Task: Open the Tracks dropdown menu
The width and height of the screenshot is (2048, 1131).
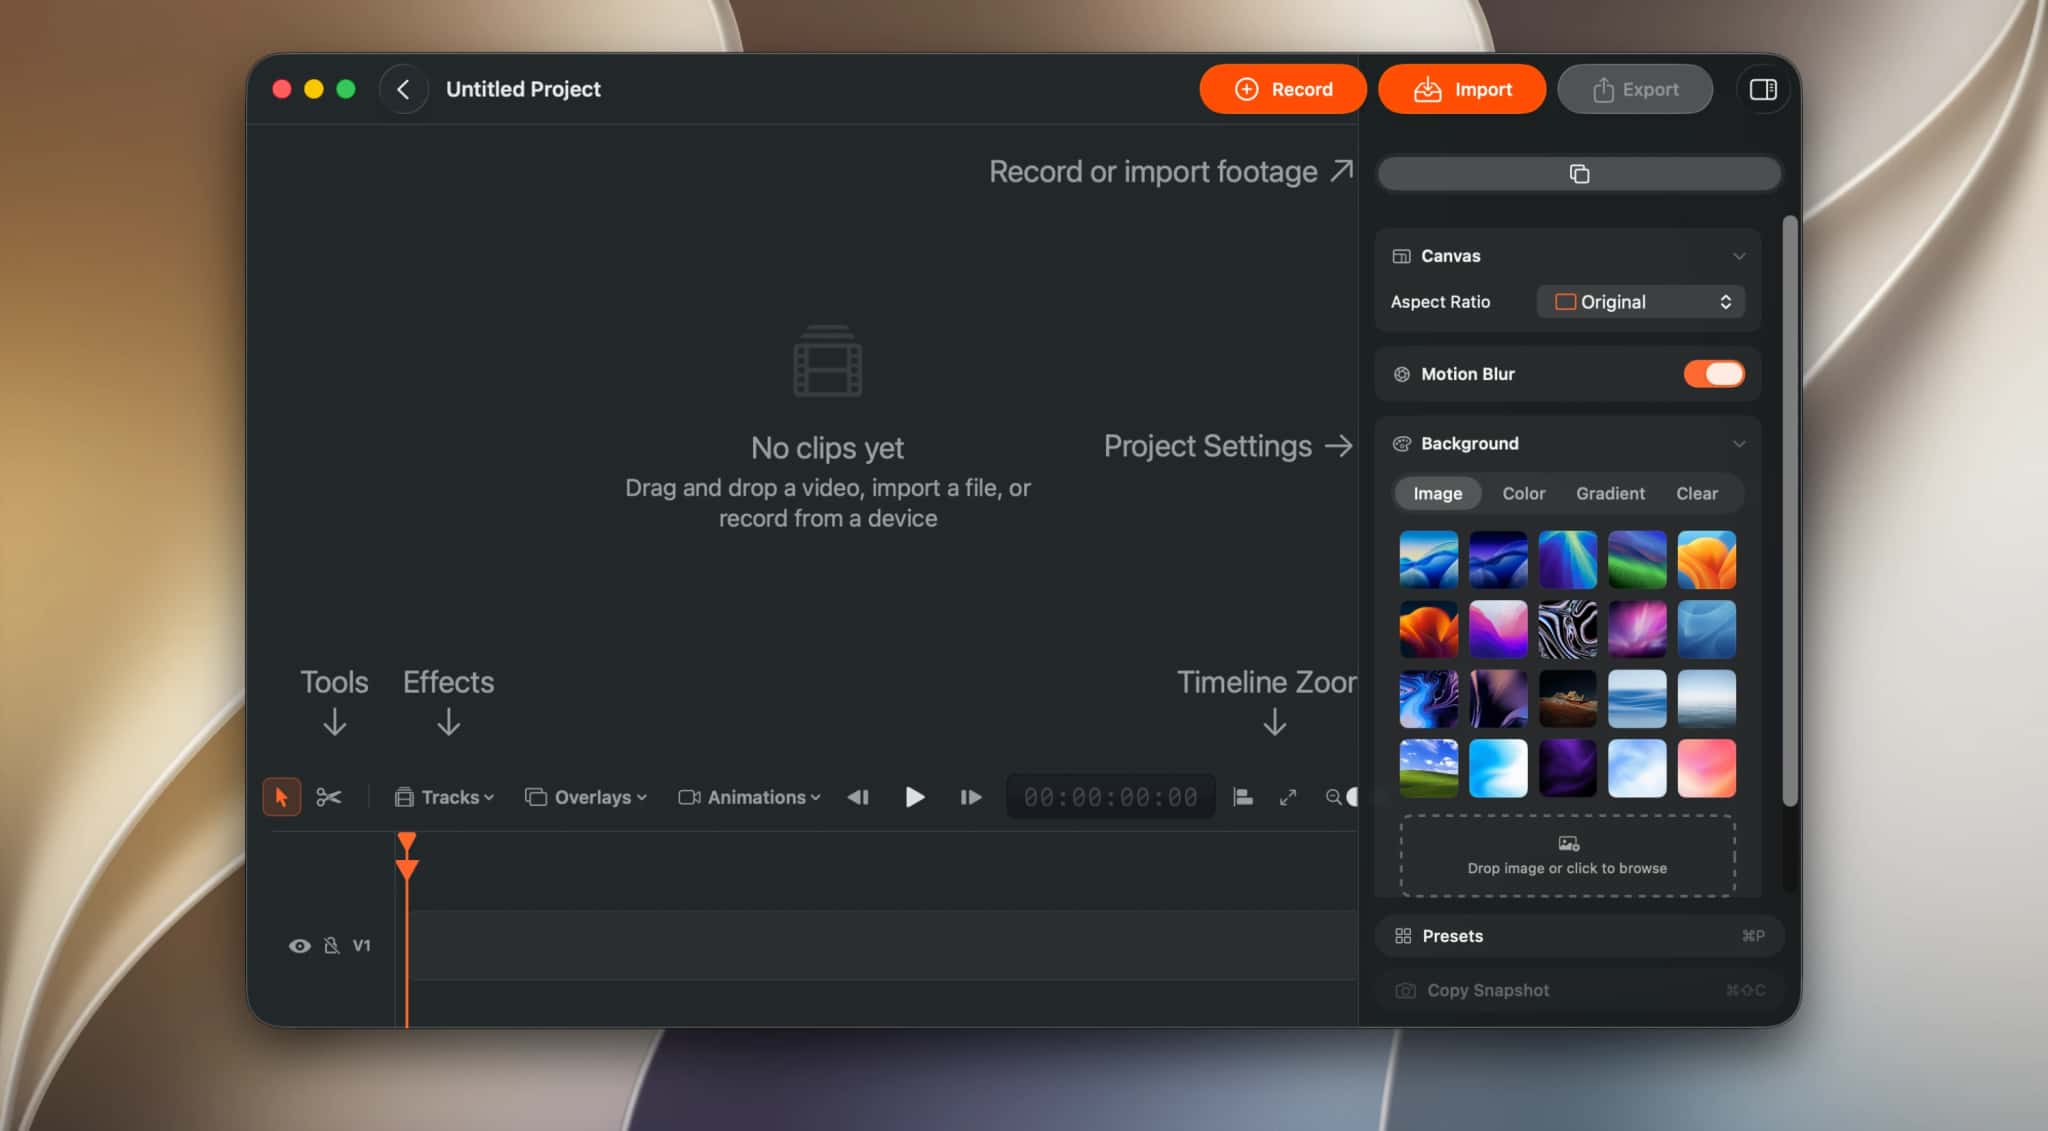Action: point(444,797)
